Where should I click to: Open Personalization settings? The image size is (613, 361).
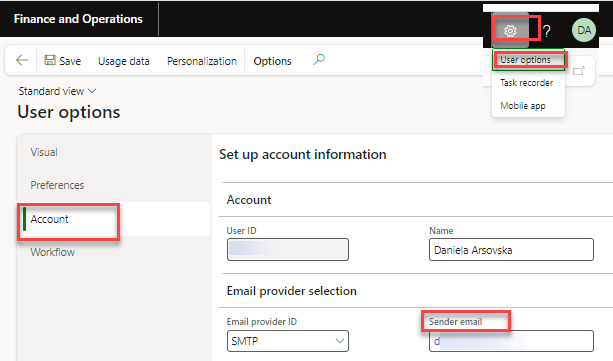202,61
